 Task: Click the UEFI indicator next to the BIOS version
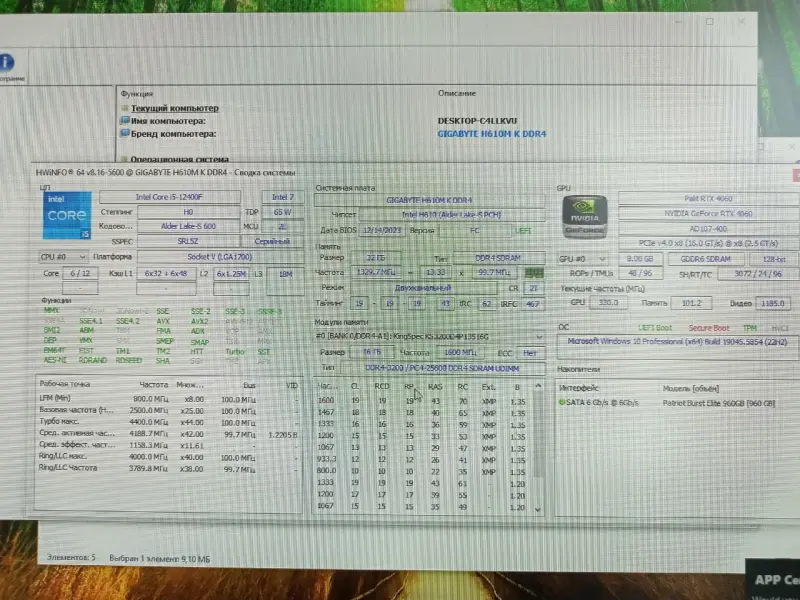pos(522,231)
